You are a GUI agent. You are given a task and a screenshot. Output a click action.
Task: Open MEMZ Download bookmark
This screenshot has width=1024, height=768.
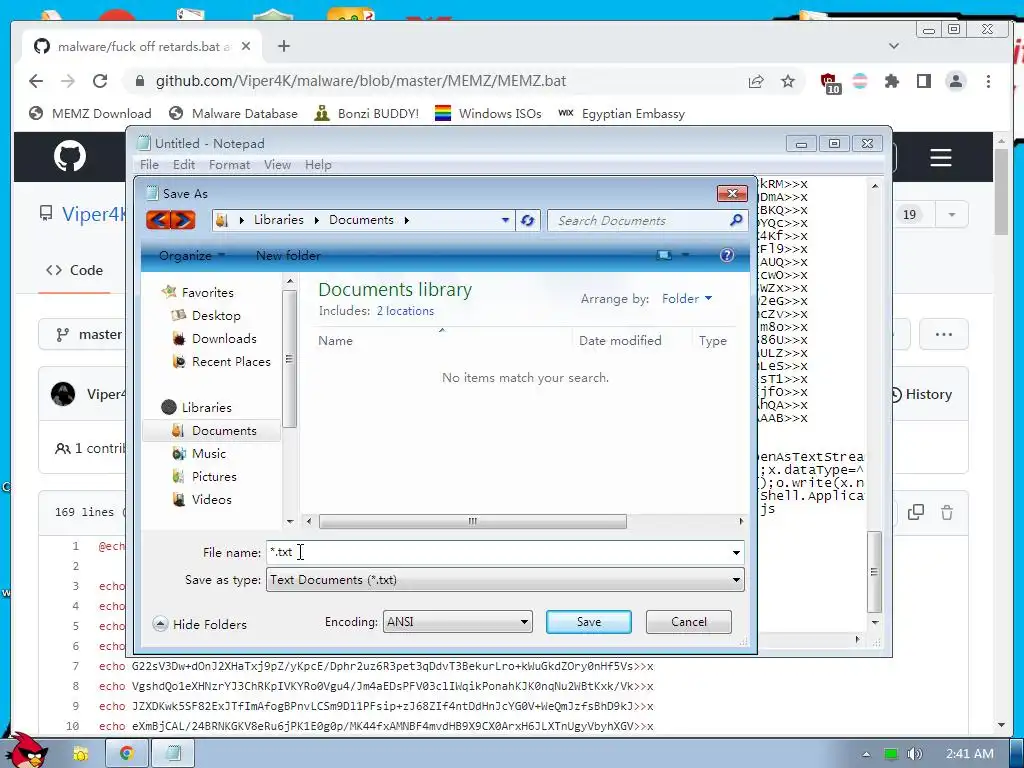tap(90, 114)
